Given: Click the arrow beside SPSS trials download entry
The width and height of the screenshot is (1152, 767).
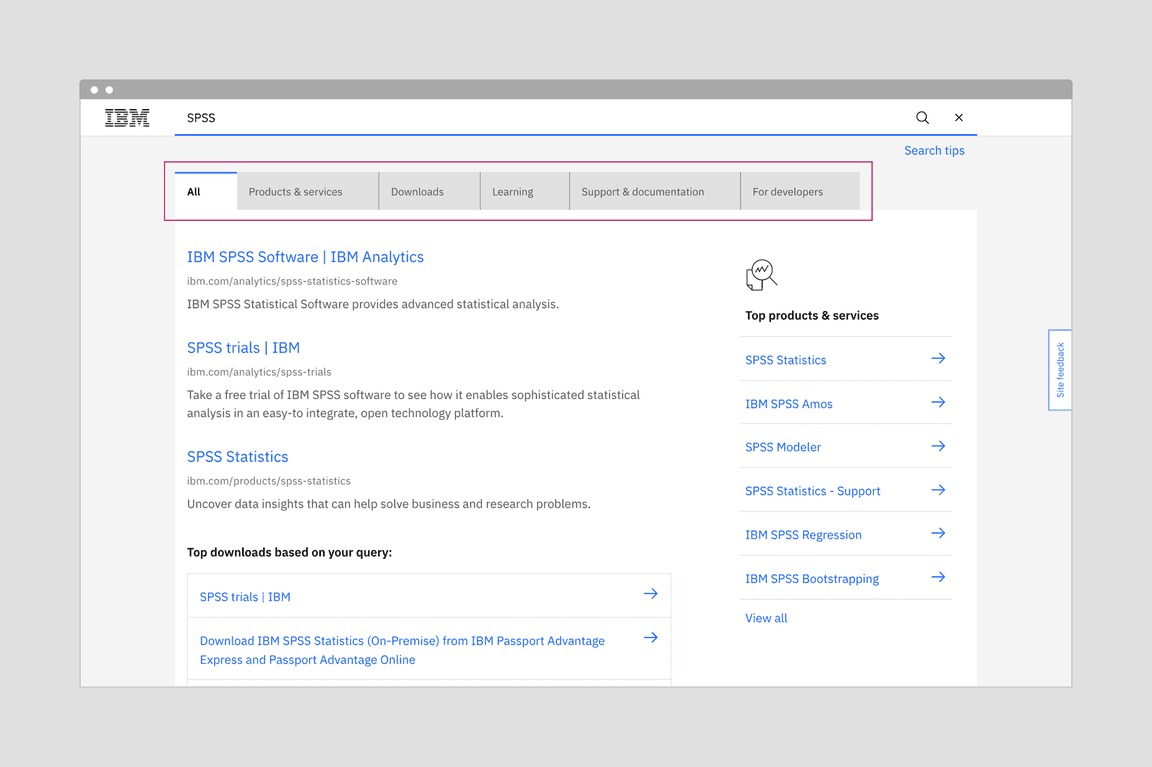Looking at the screenshot, I should 651,593.
